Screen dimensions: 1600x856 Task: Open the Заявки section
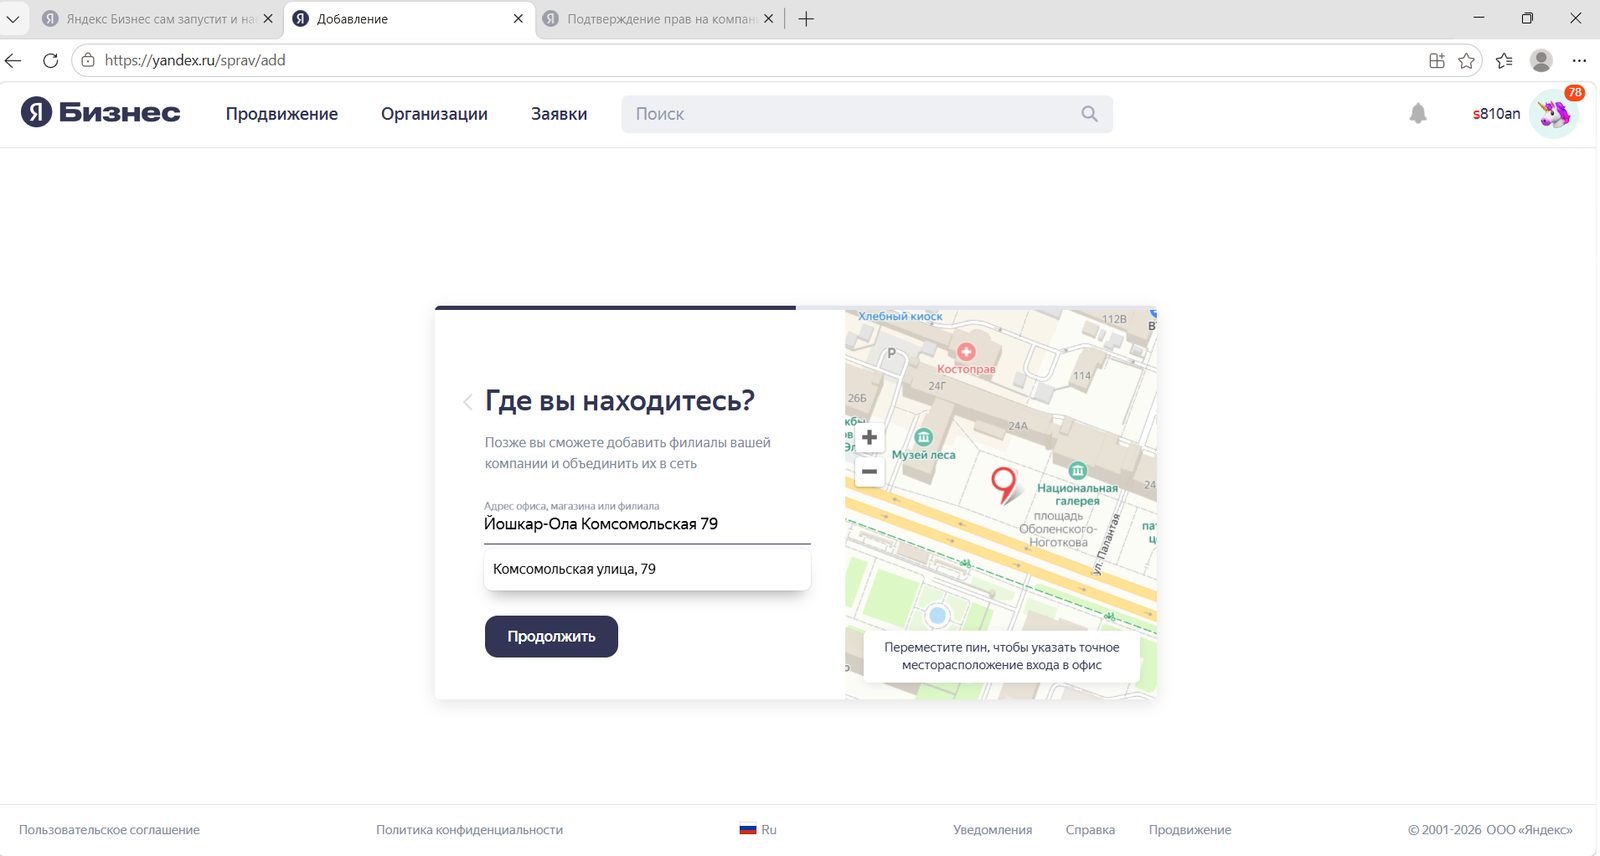coord(559,114)
